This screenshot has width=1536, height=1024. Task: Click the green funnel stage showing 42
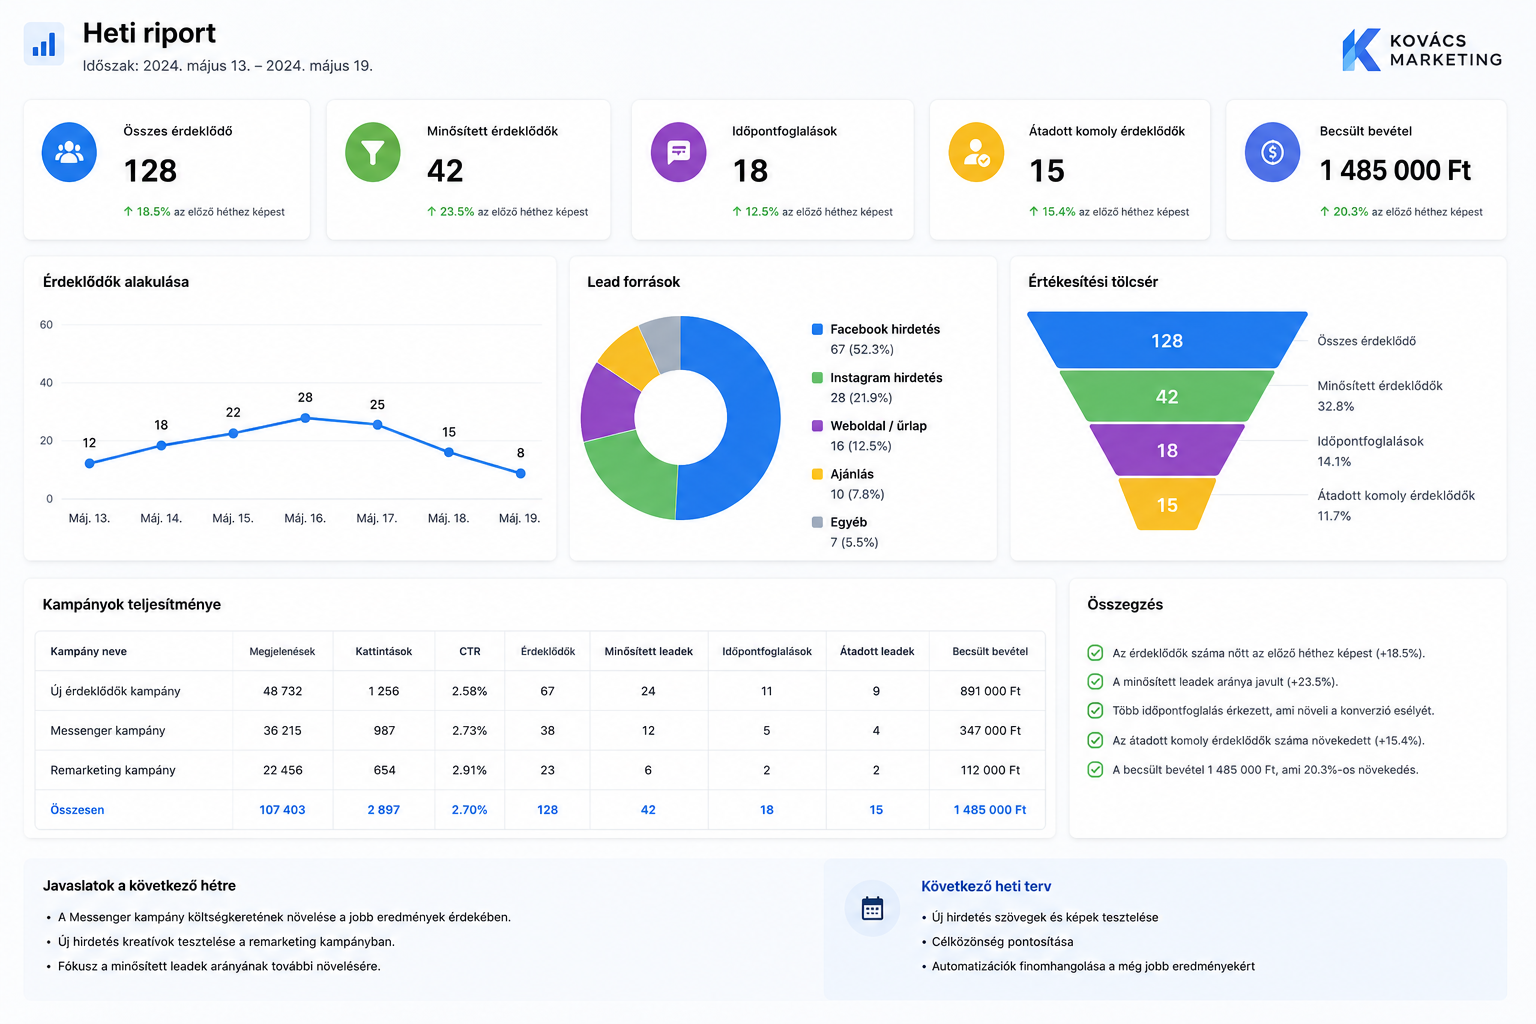click(x=1167, y=397)
